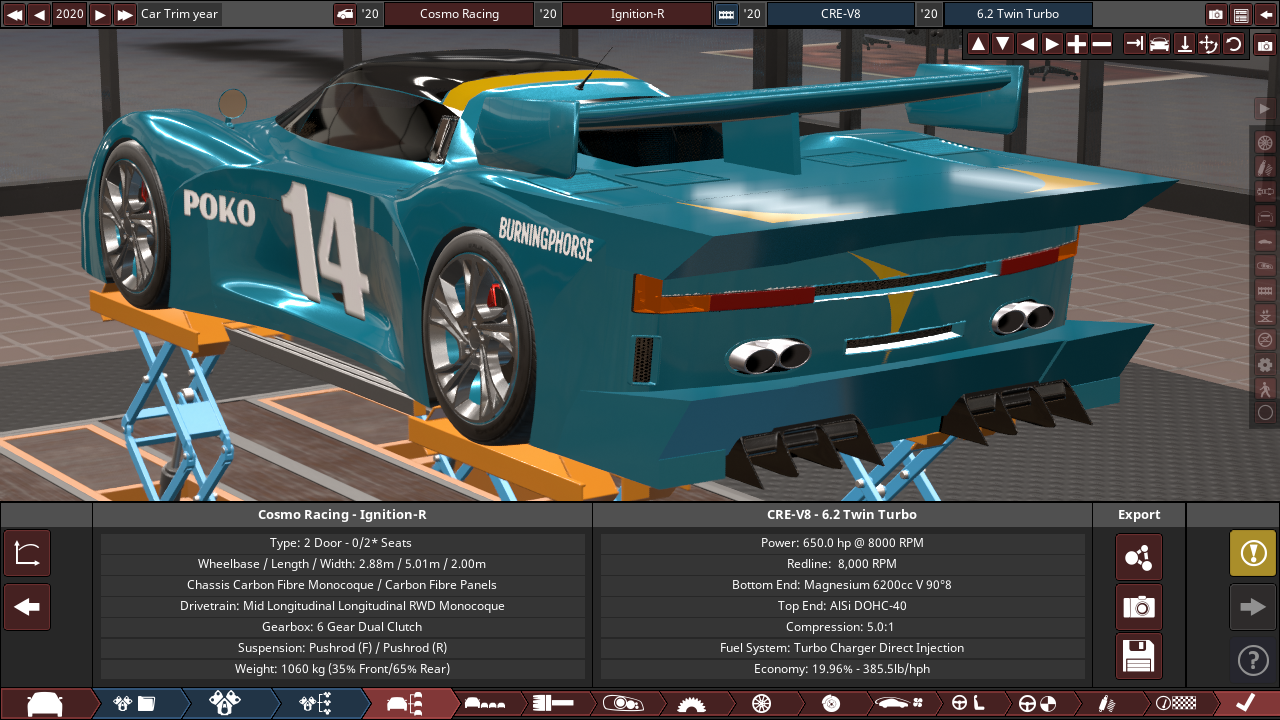Open the headlight fixtures tab

click(622, 703)
